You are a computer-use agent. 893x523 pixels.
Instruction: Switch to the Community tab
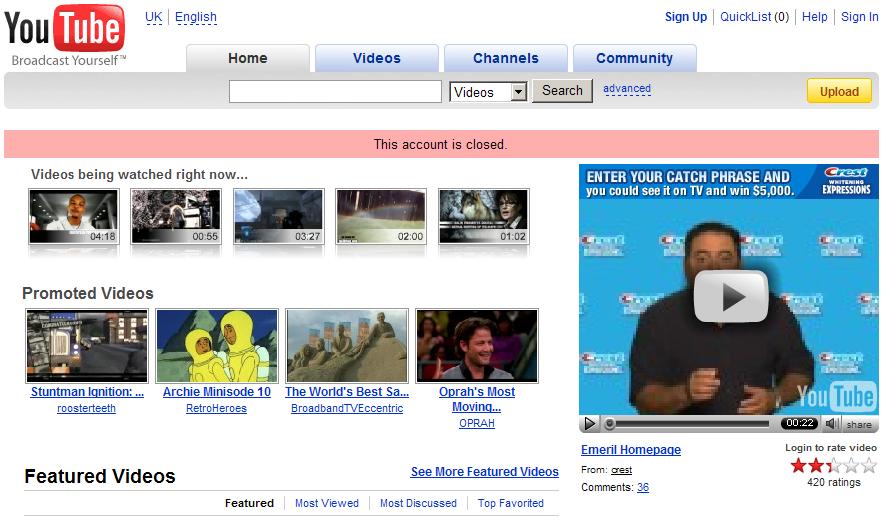[634, 58]
